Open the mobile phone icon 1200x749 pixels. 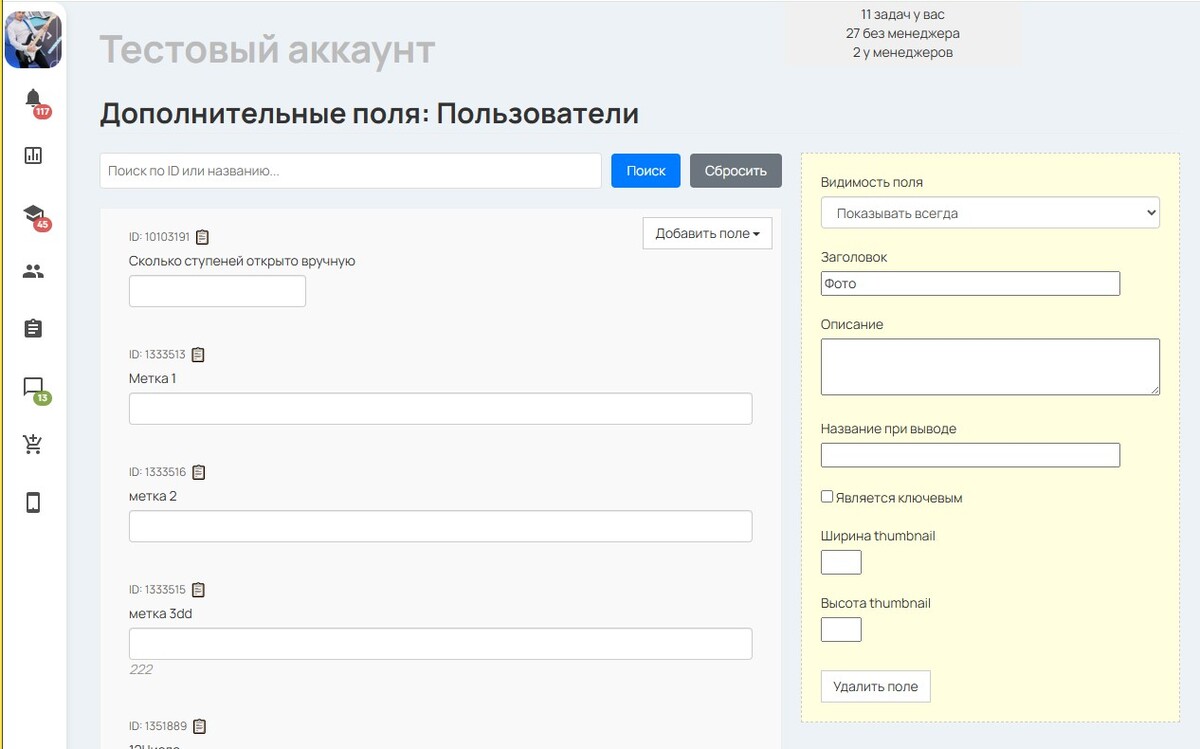point(33,502)
